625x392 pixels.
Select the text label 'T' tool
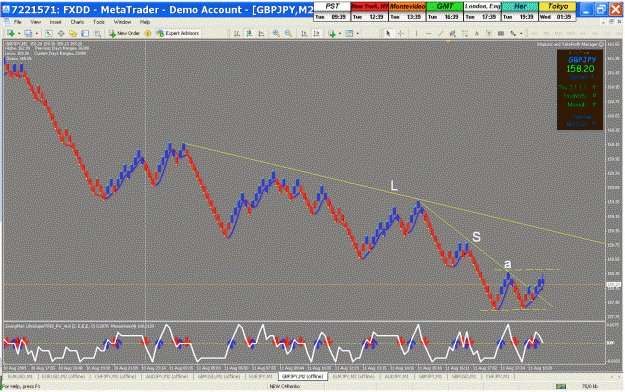point(489,34)
